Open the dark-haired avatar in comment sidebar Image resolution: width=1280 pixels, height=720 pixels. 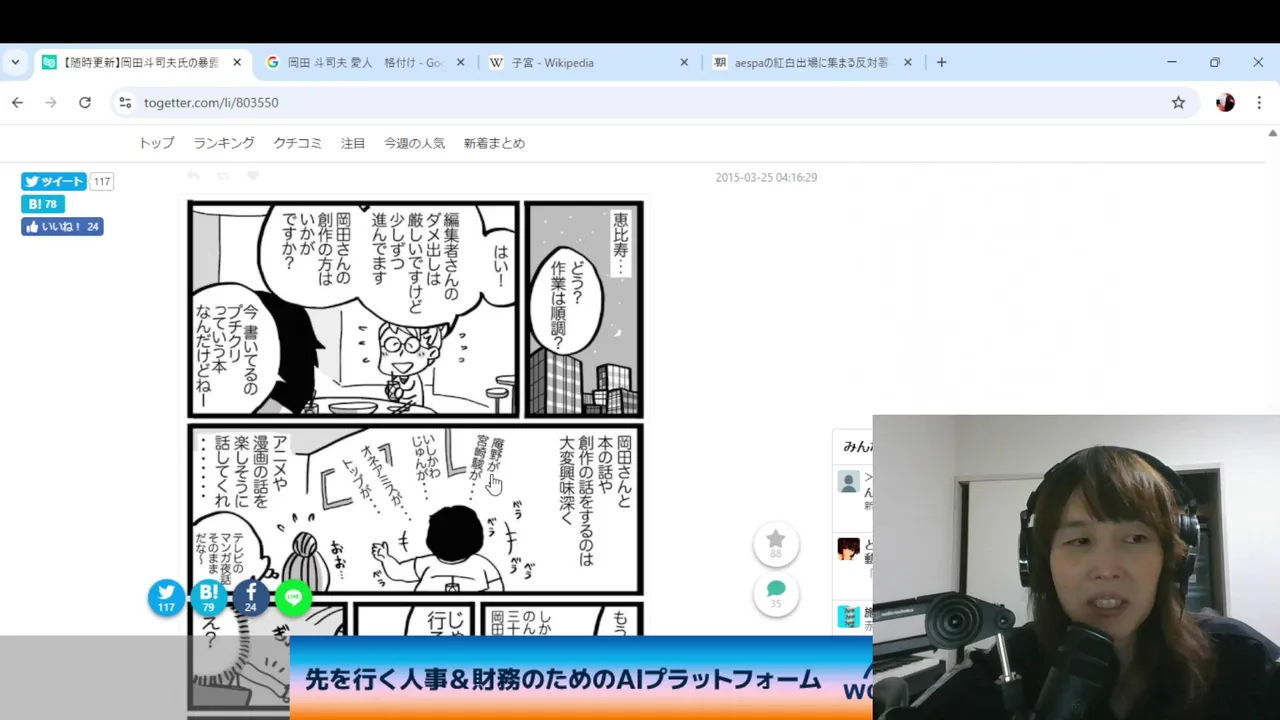tap(849, 549)
